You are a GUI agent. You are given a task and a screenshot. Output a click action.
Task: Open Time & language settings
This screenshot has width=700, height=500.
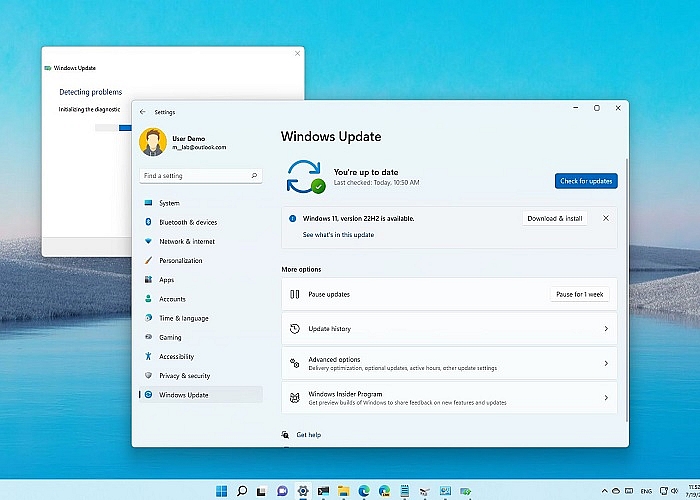click(201, 318)
